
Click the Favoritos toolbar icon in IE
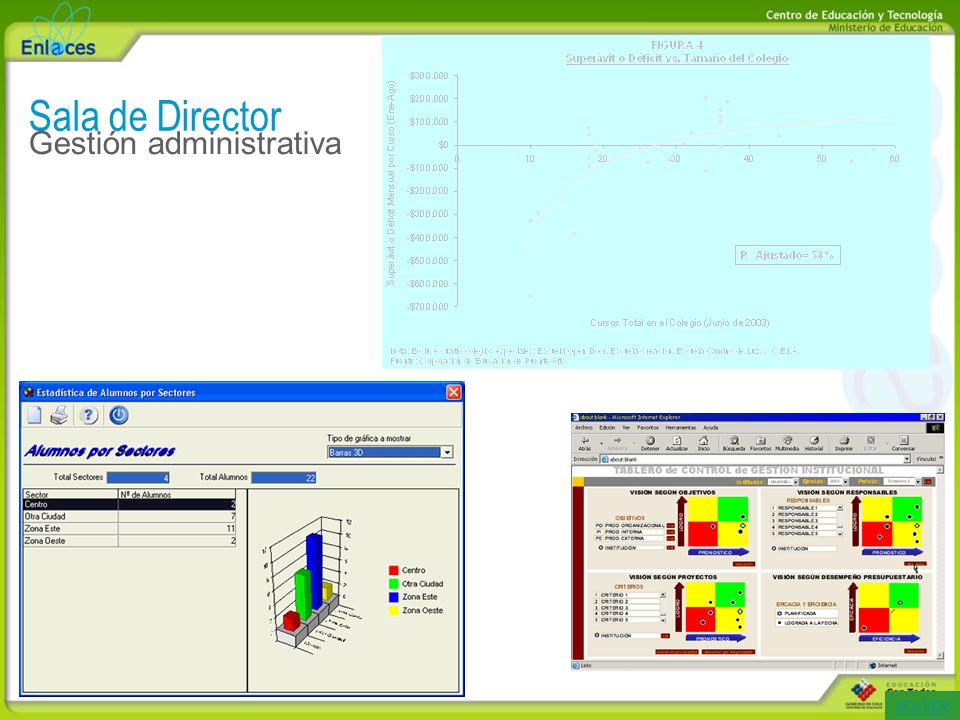(x=760, y=443)
